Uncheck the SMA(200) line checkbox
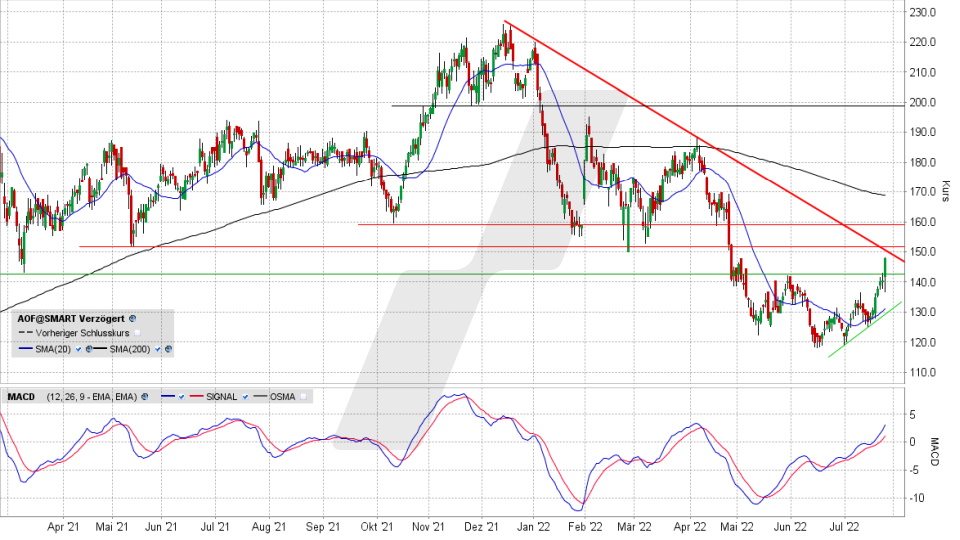 pos(157,349)
